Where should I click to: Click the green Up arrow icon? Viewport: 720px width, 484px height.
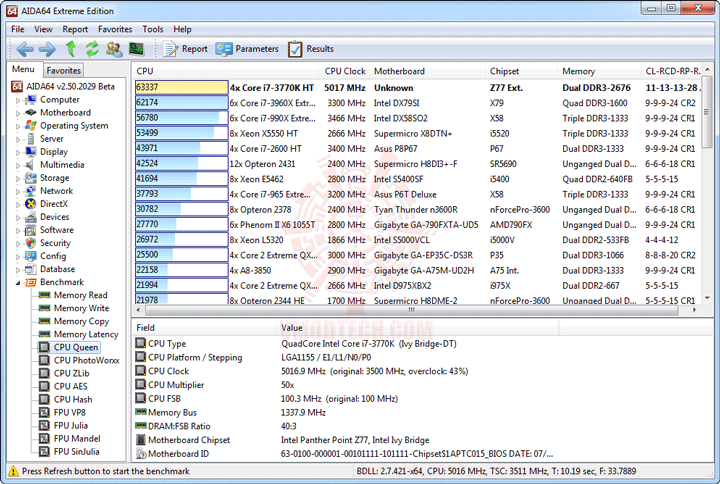[x=71, y=48]
